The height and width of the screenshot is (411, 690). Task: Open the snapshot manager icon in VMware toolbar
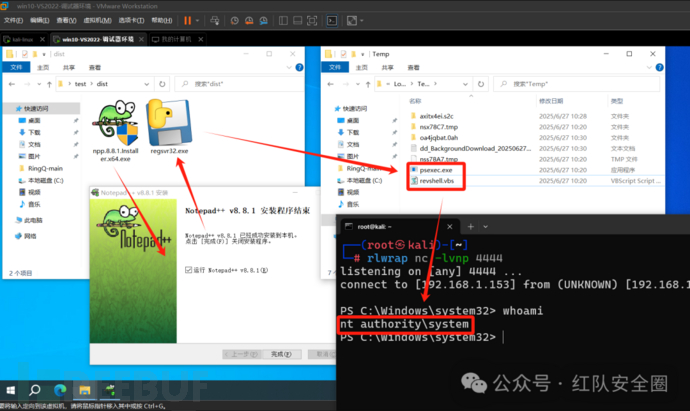pyautogui.click(x=264, y=21)
